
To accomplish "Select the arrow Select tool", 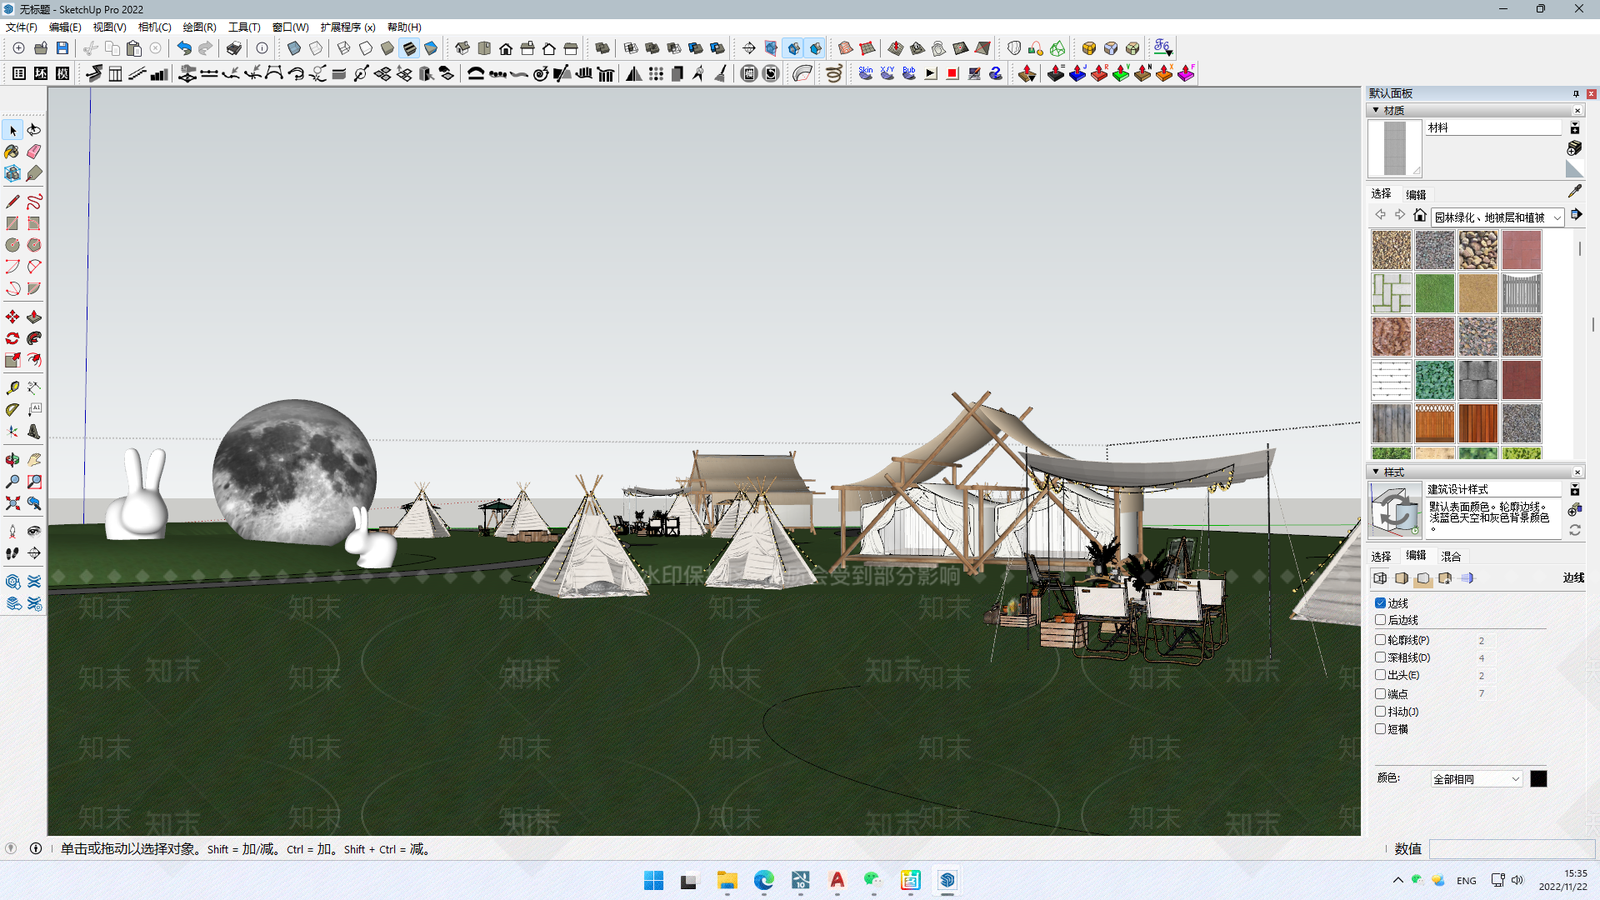I will [13, 130].
